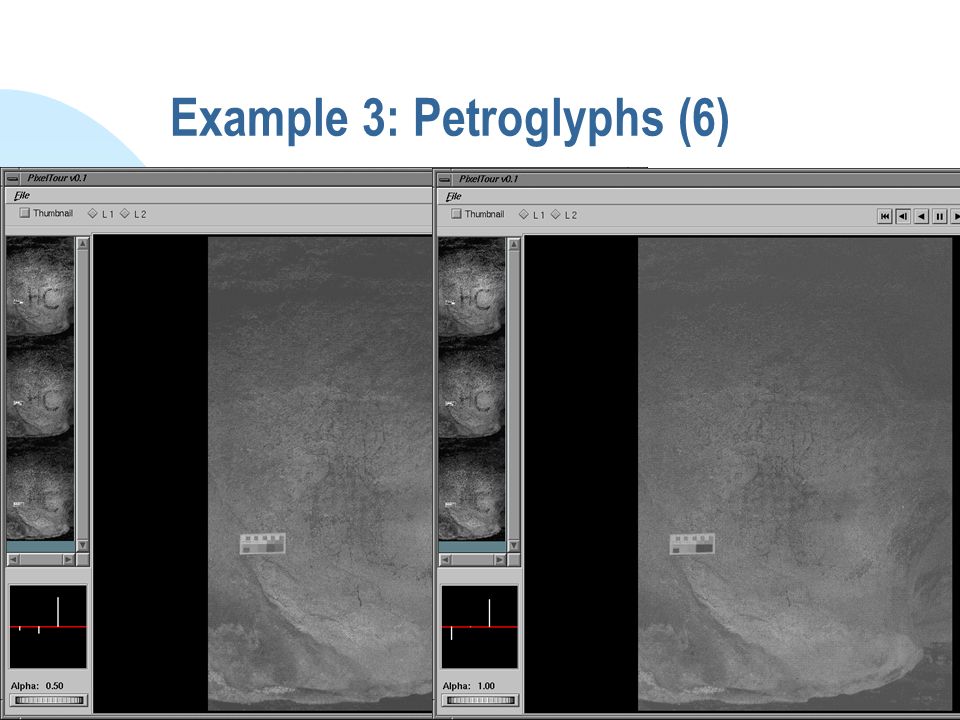Select top HC thumbnail in left window
960x720 pixels.
click(x=40, y=287)
